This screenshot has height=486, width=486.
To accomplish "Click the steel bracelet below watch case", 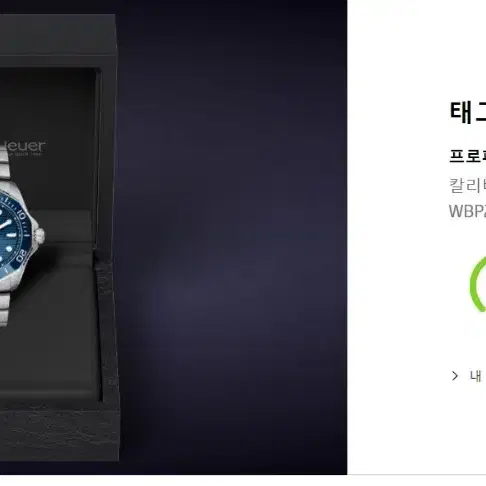I will click(x=5, y=308).
